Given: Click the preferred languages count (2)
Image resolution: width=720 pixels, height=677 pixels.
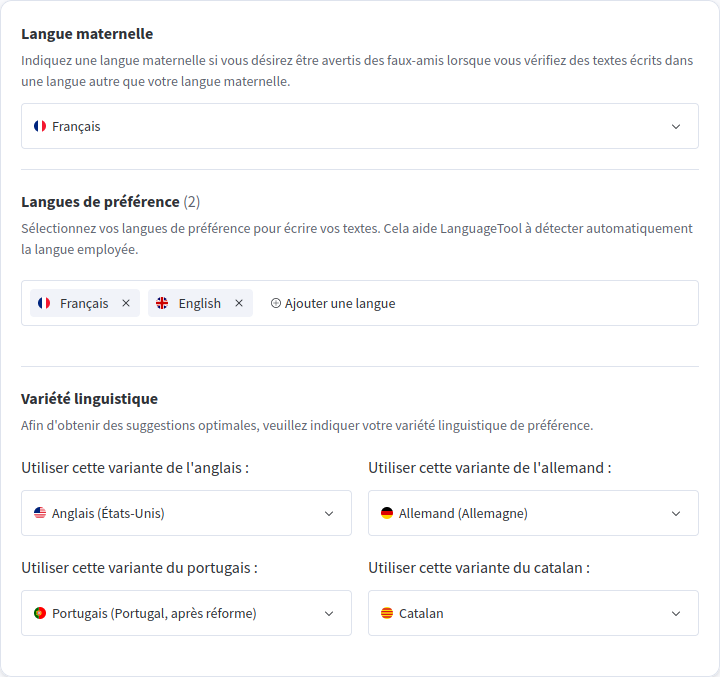Looking at the screenshot, I should click(192, 202).
